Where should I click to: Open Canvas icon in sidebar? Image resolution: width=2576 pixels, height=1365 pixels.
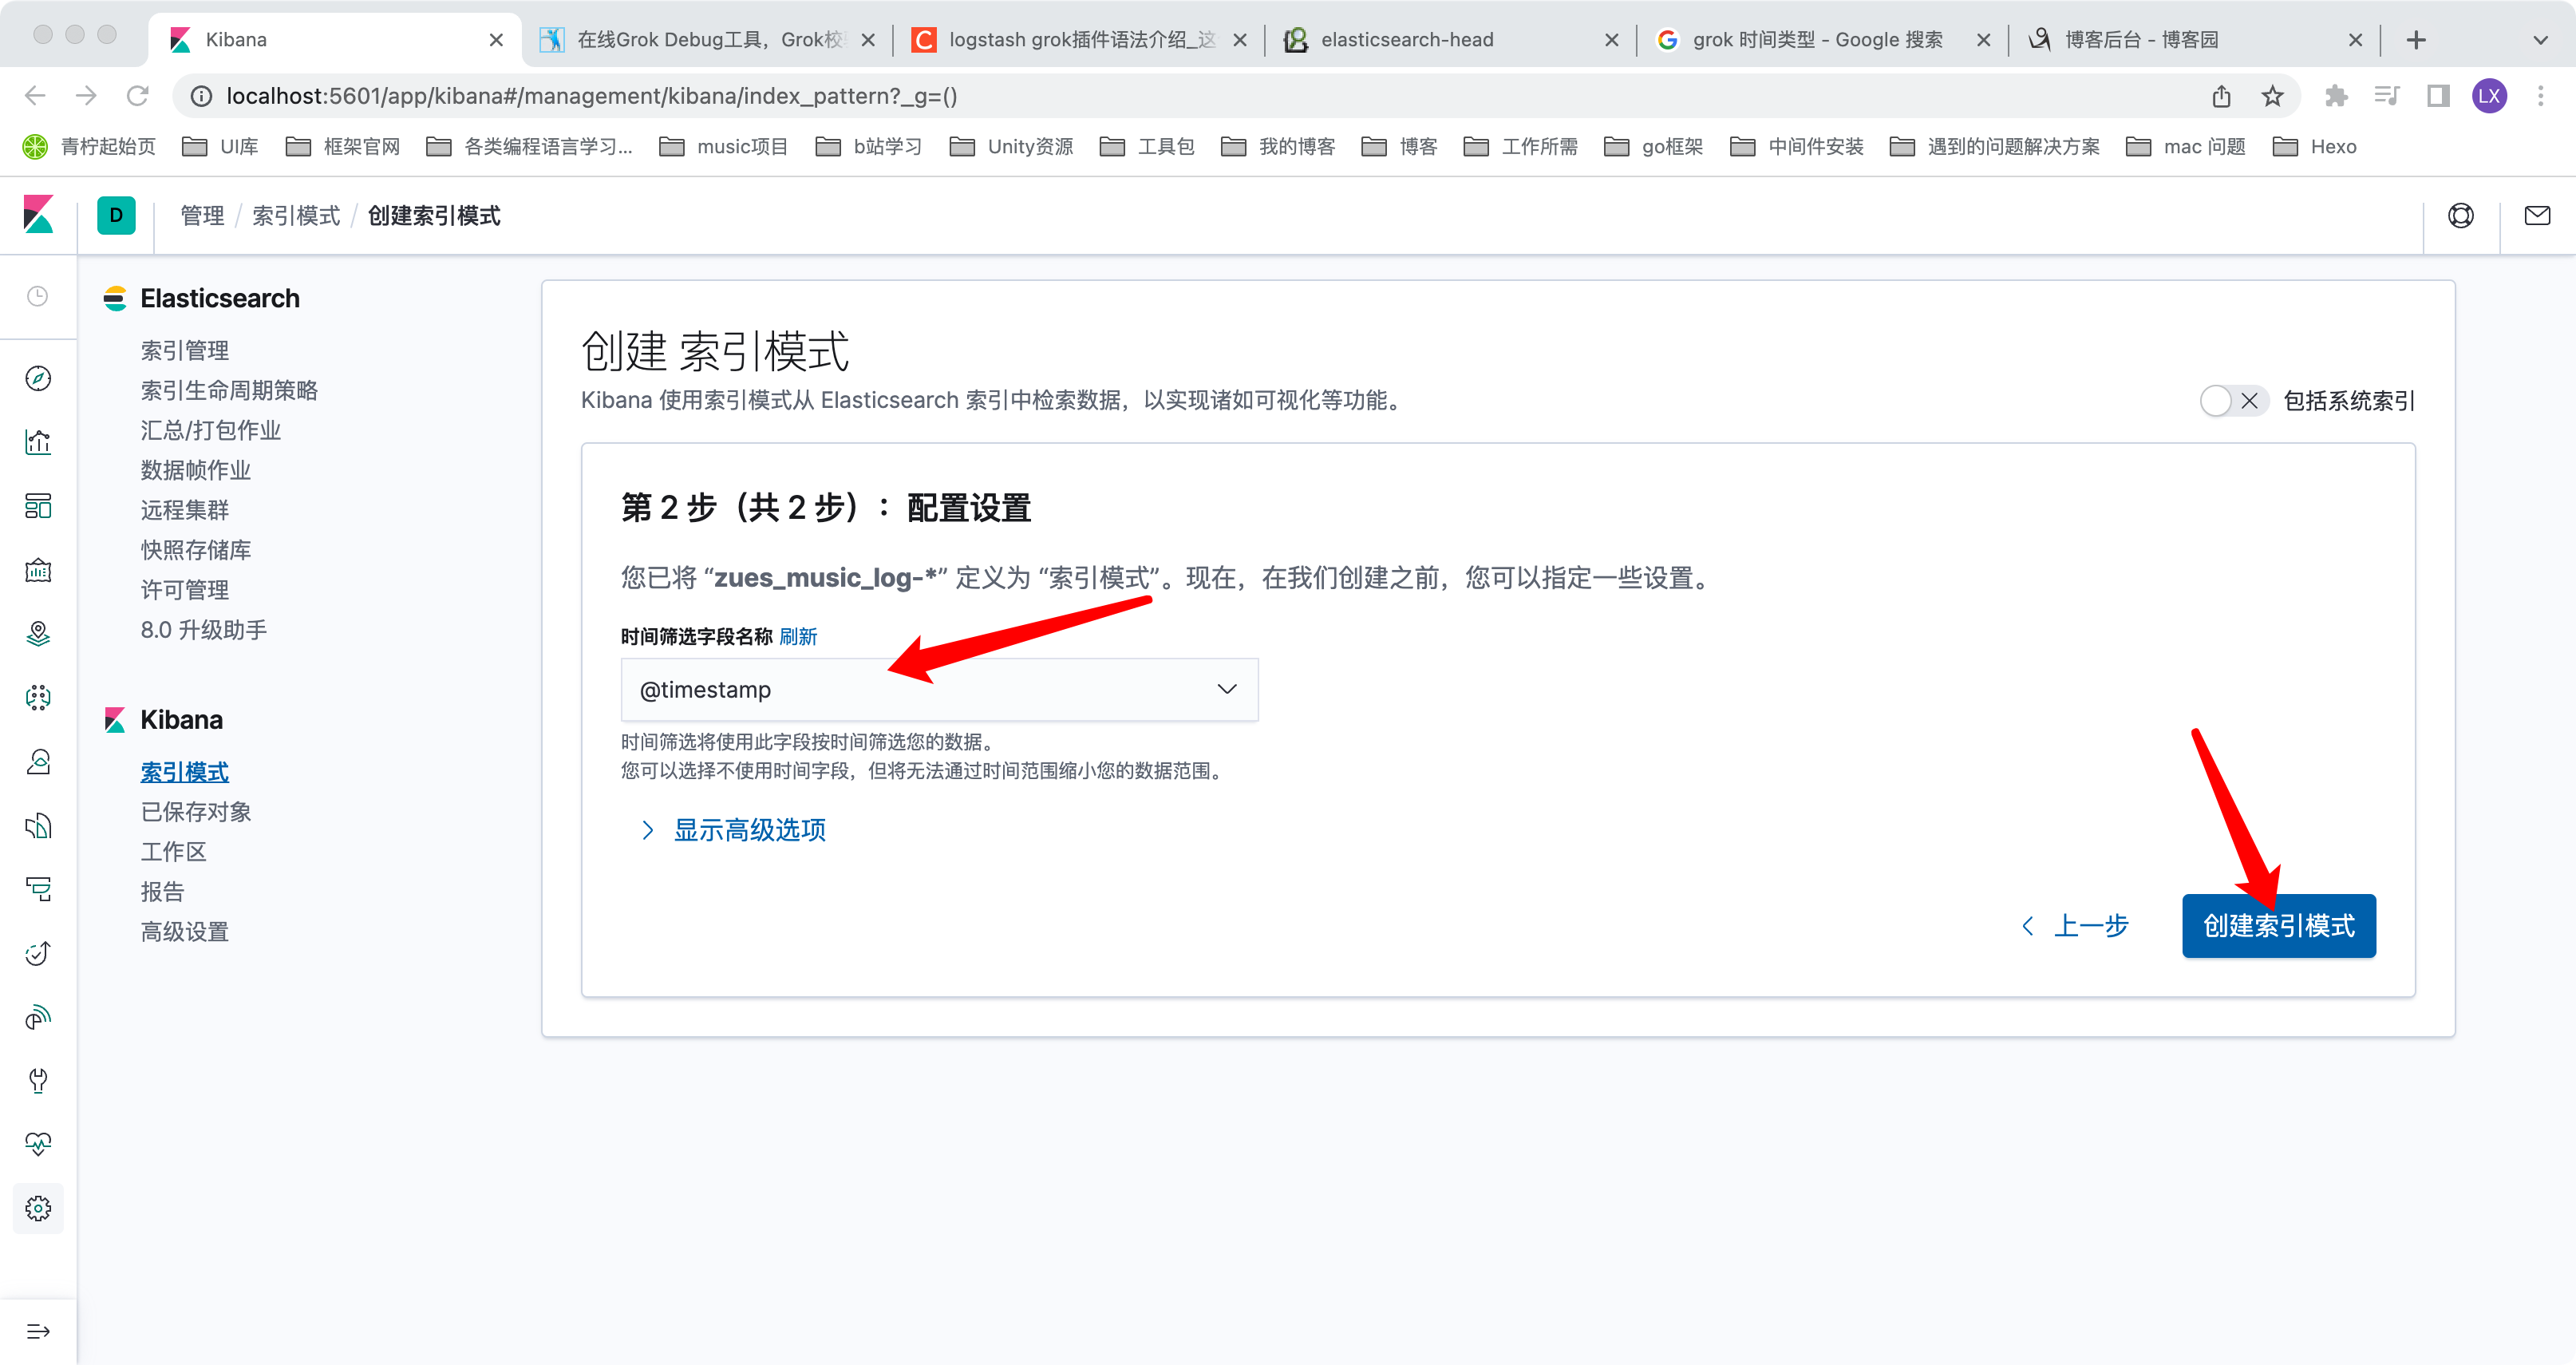38,570
